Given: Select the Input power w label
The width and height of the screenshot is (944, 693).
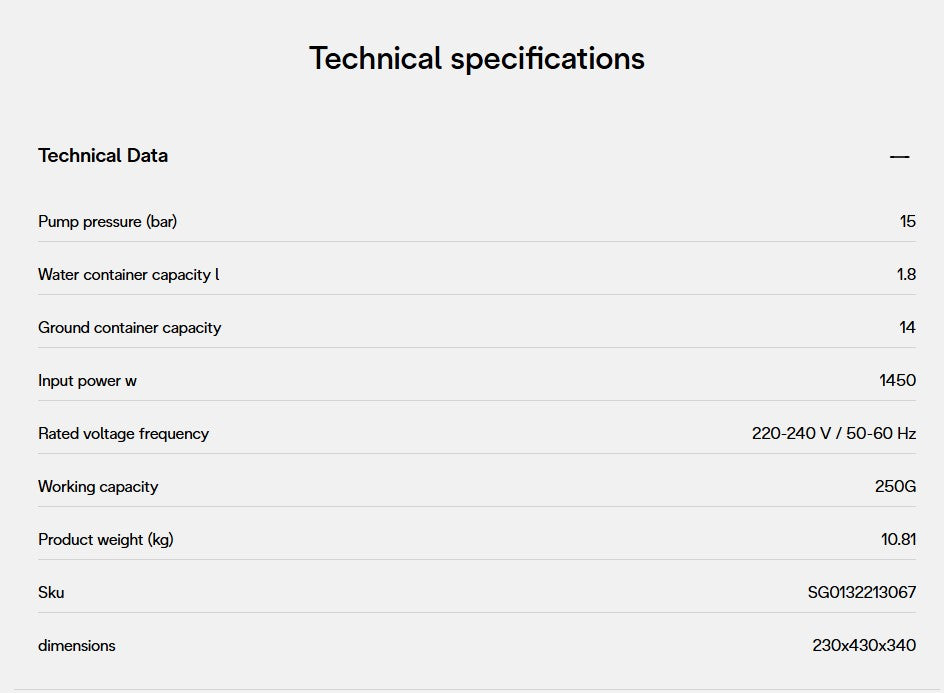Looking at the screenshot, I should [x=87, y=381].
